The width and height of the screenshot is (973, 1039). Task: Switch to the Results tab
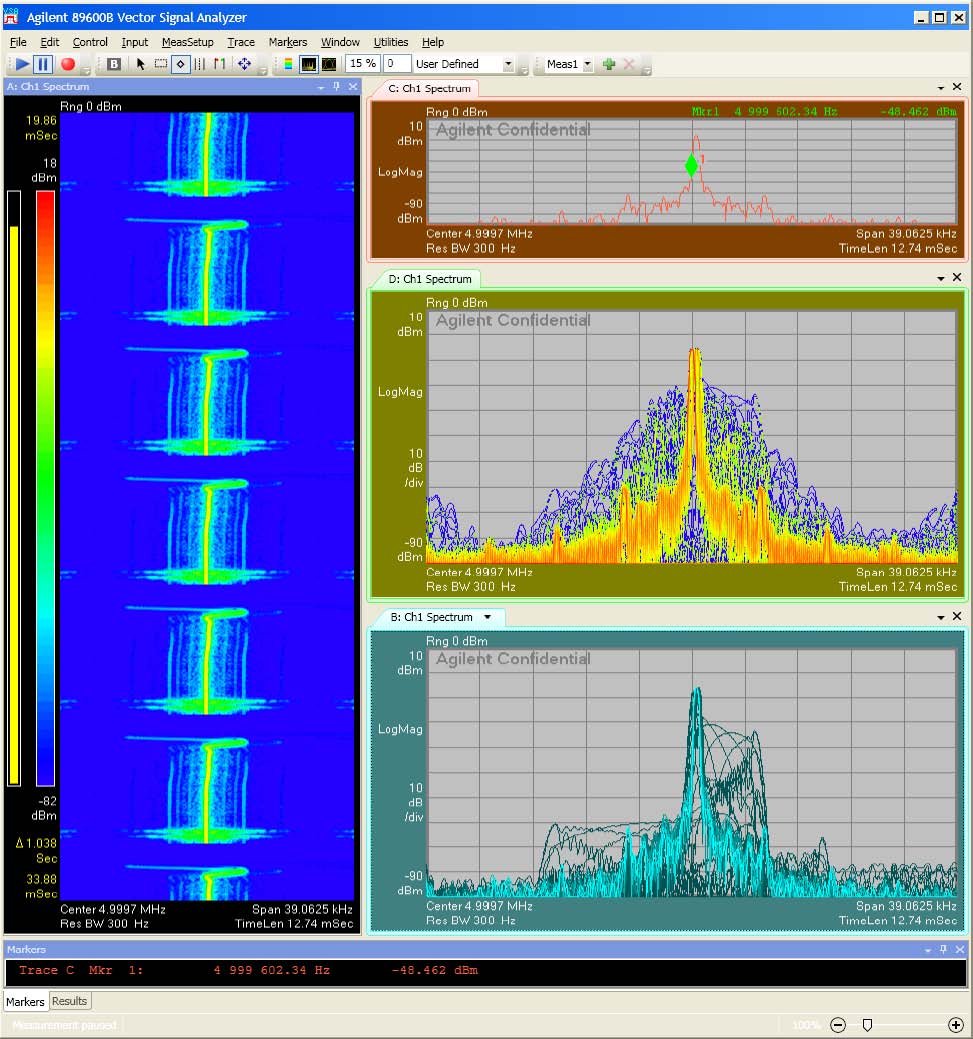point(70,1001)
